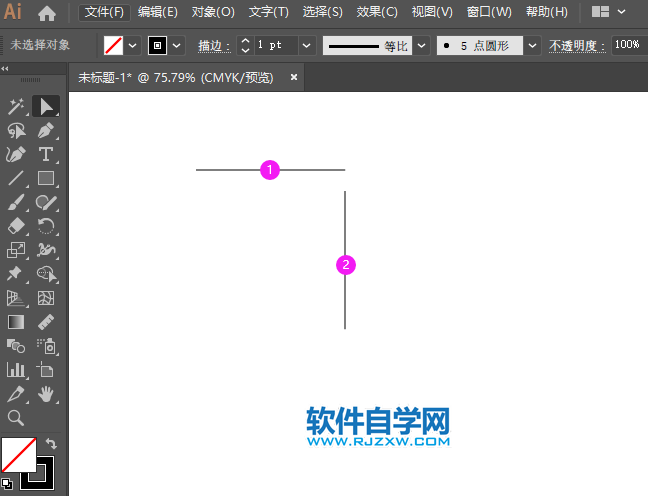
Task: Select the Shaper tool
Action: point(46,203)
